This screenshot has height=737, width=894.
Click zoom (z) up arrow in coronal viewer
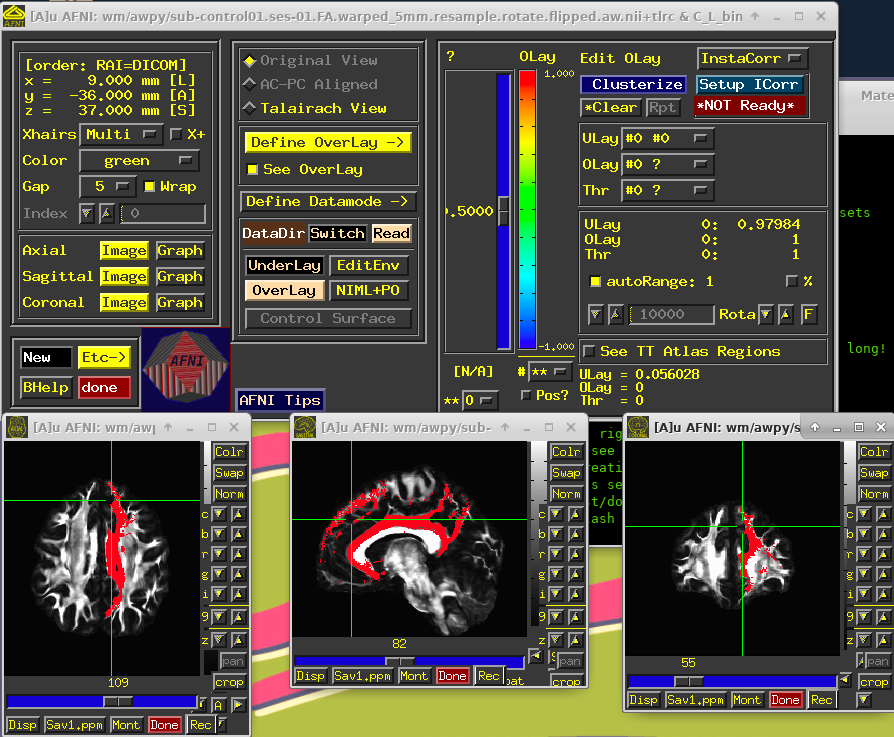883,640
